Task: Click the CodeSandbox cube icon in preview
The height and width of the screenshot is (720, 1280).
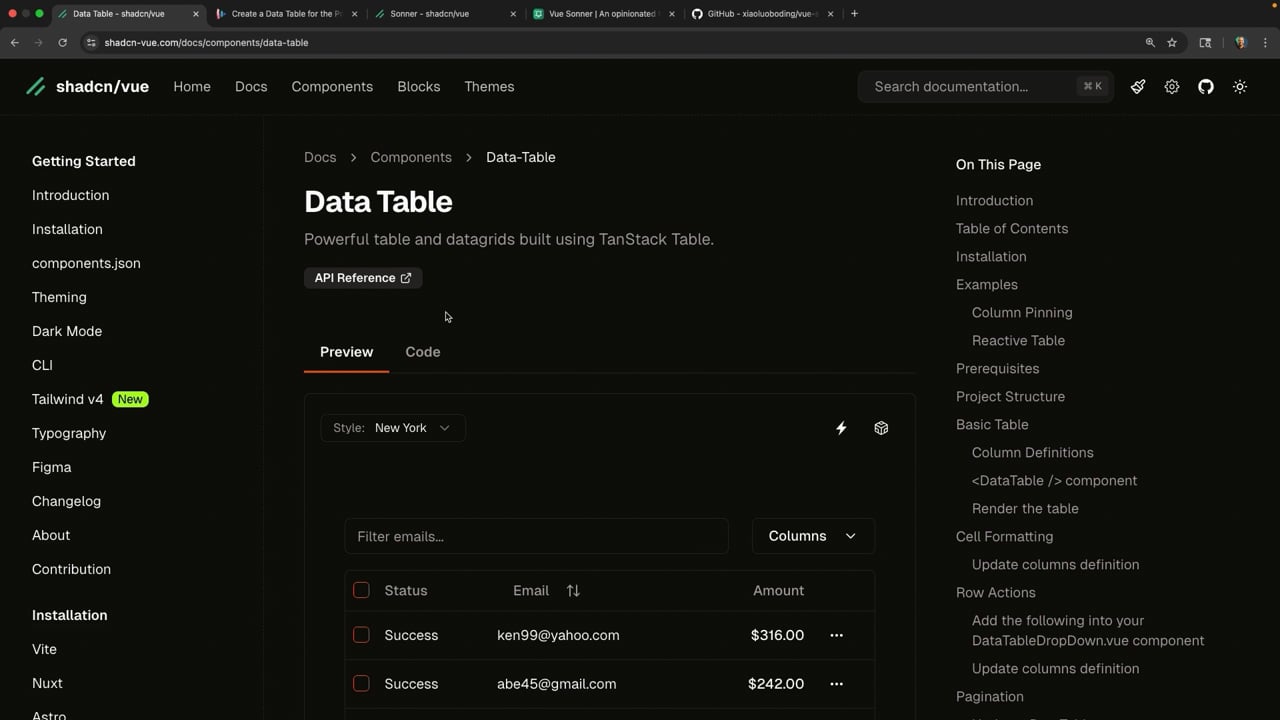Action: tap(881, 428)
